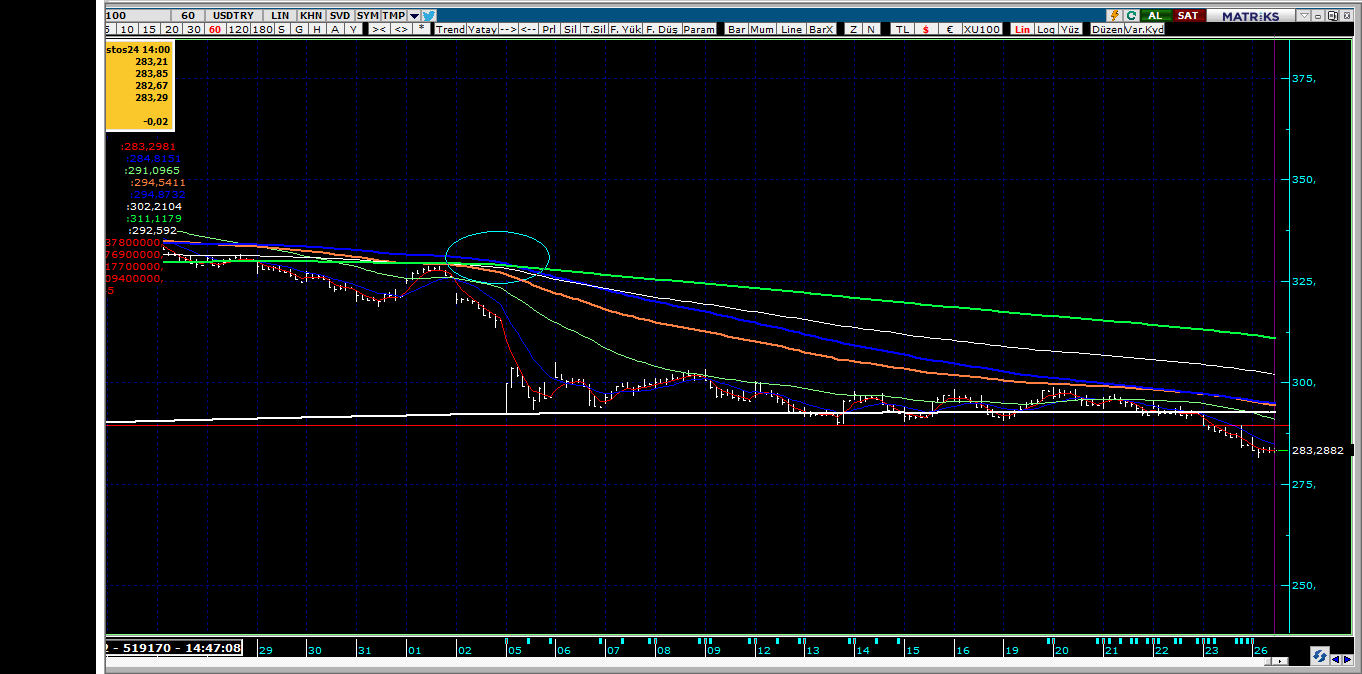1362x674 pixels.
Task: Open the Param settings button
Action: [x=699, y=30]
